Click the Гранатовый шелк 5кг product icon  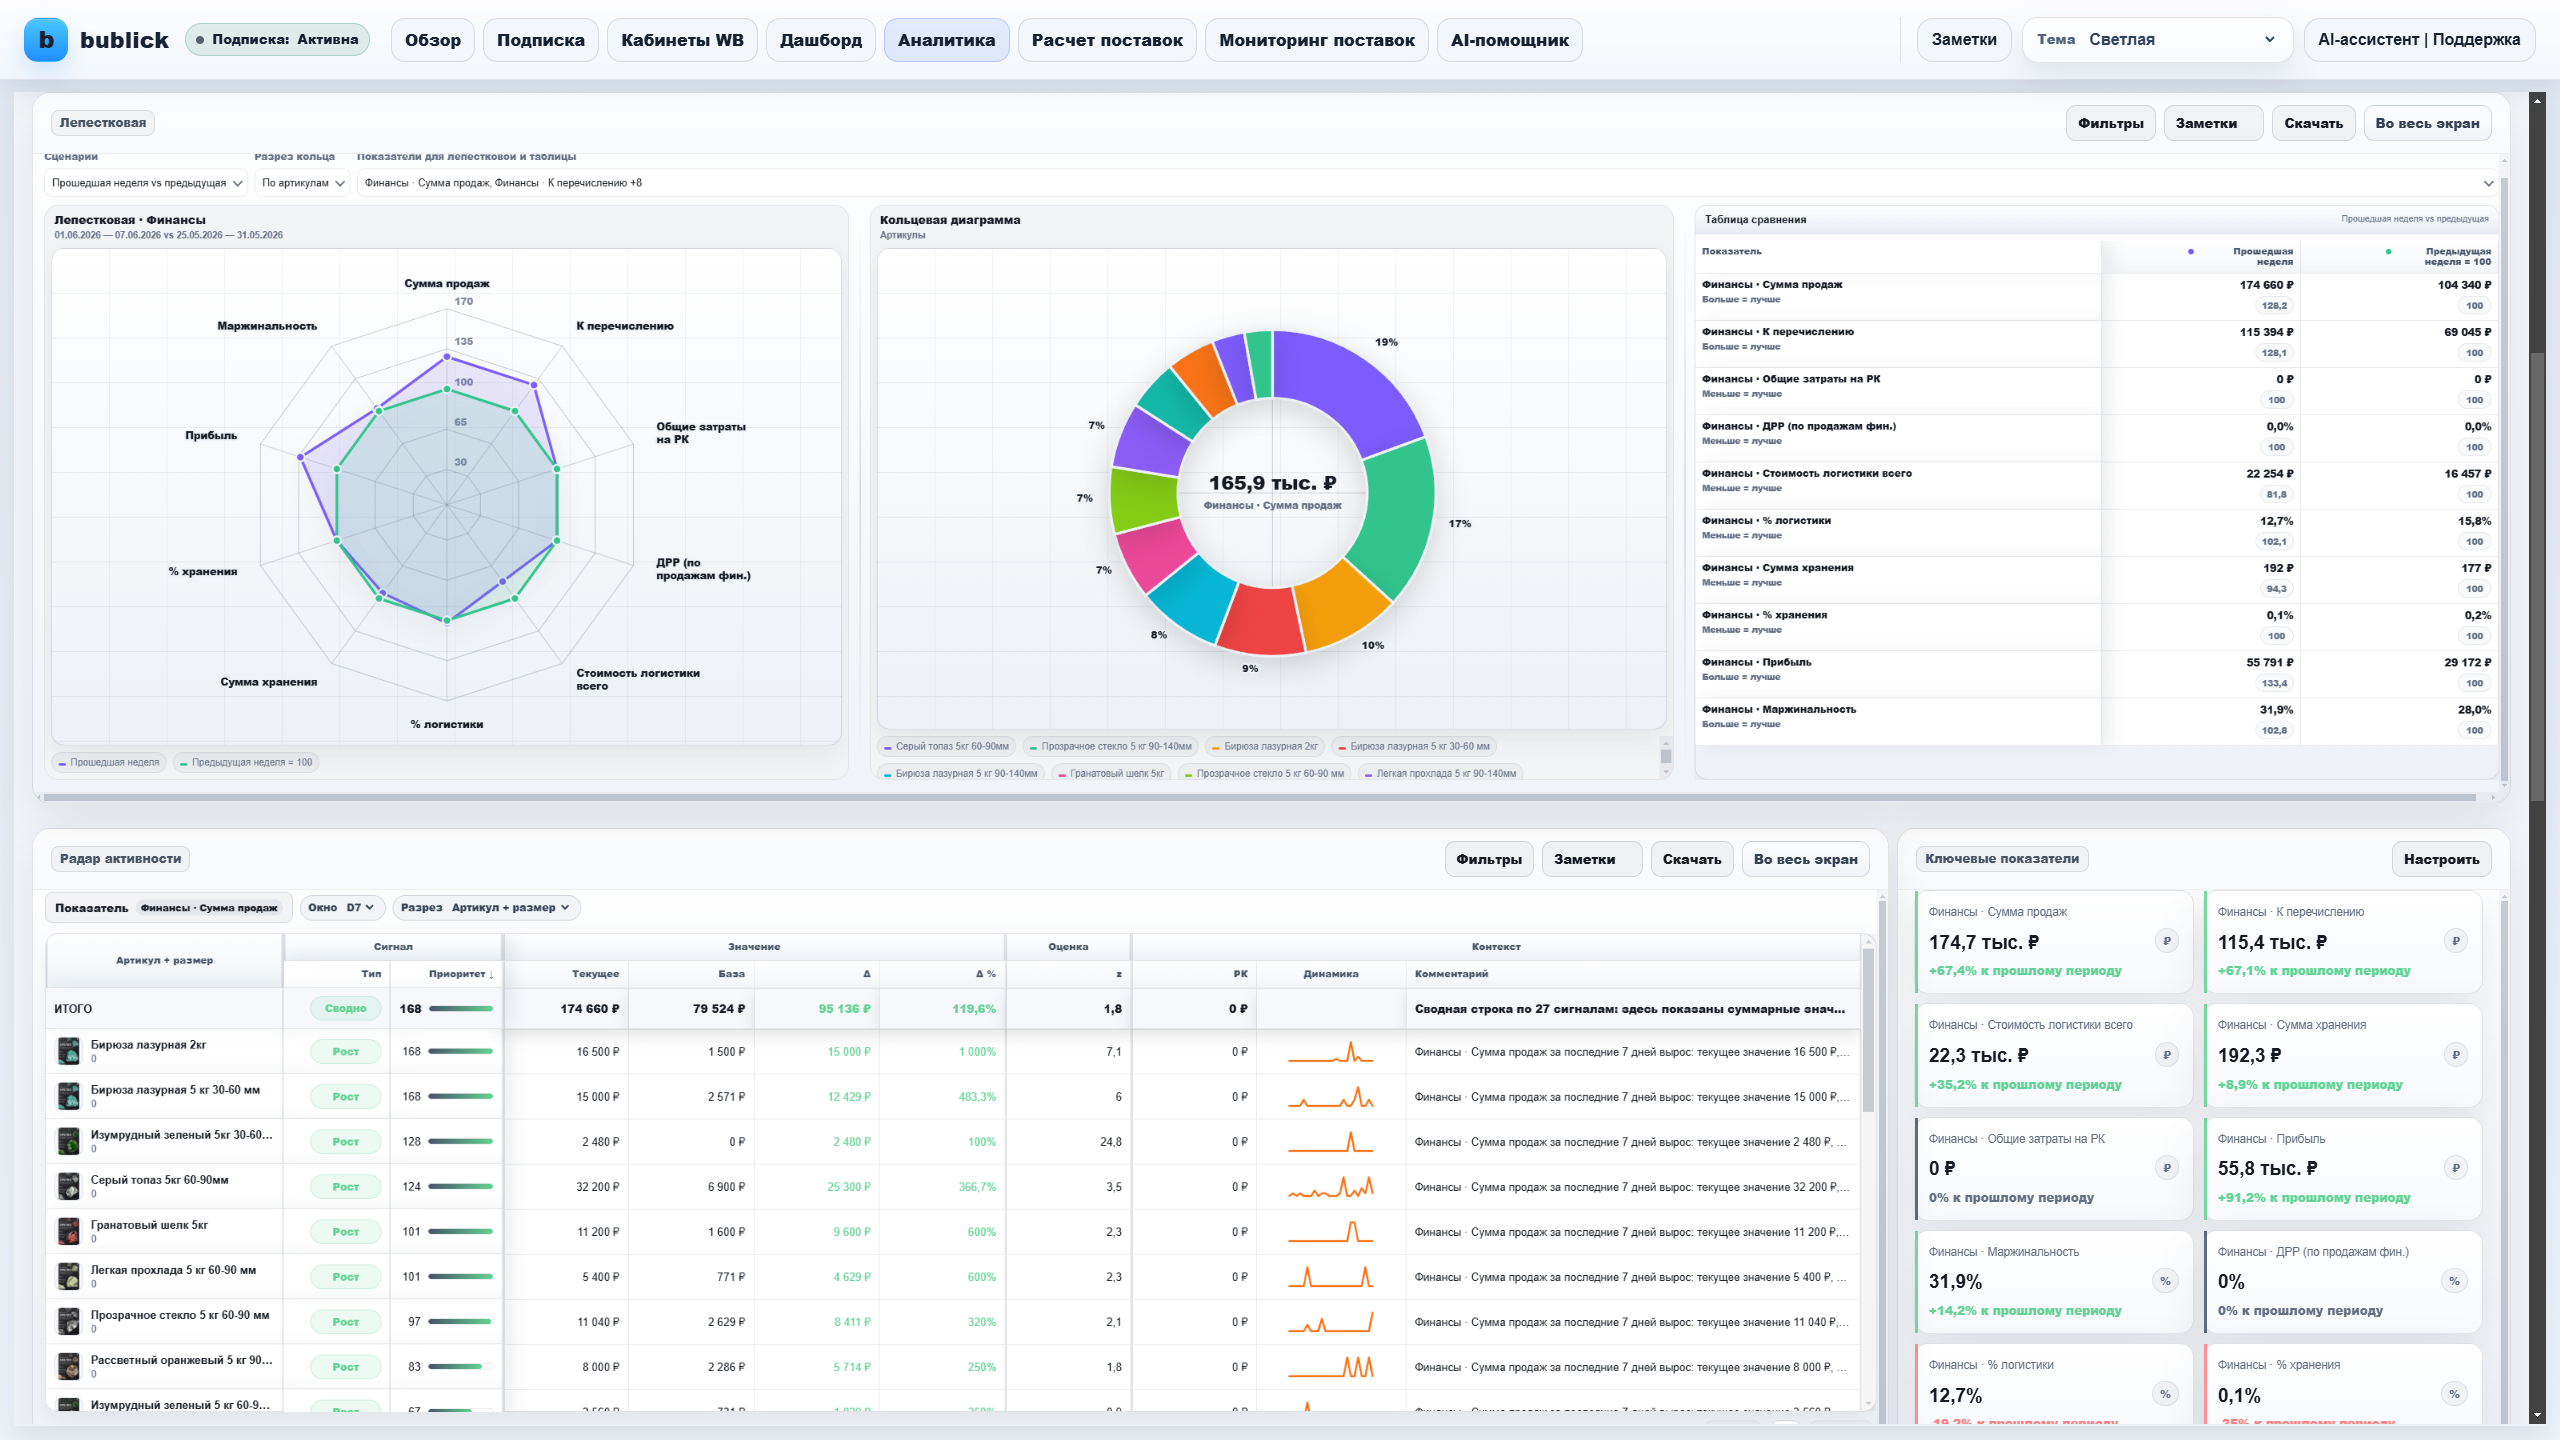pos(68,1231)
